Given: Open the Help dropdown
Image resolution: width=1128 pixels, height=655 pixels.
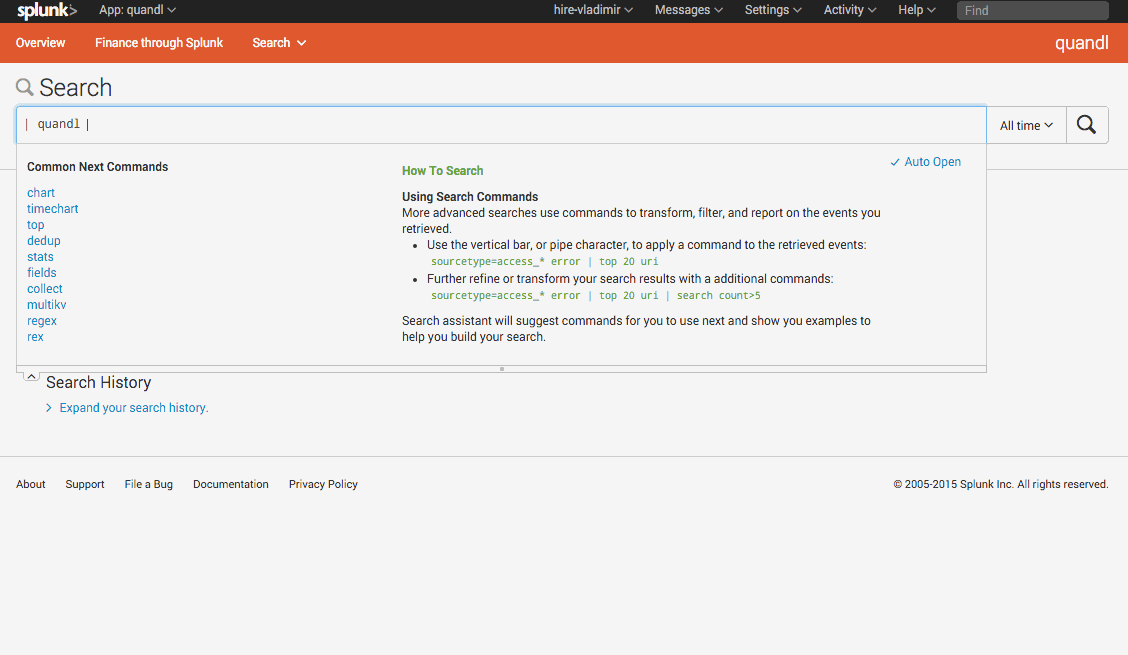Looking at the screenshot, I should (x=916, y=10).
